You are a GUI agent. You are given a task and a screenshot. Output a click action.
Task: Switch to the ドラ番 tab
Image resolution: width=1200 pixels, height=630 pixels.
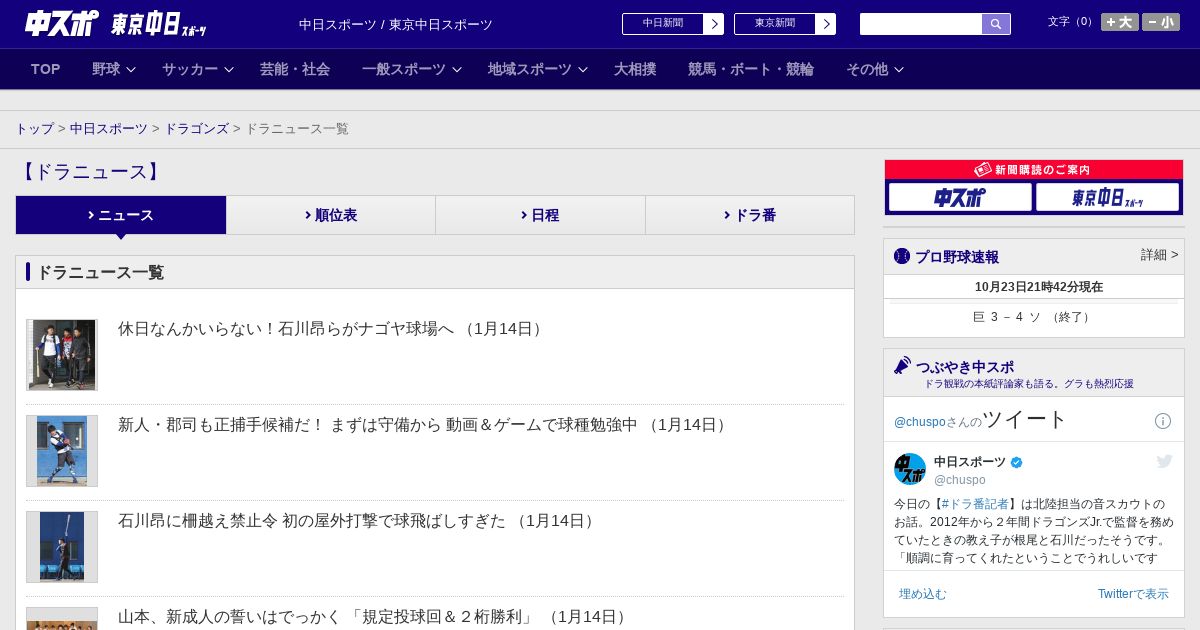point(750,215)
